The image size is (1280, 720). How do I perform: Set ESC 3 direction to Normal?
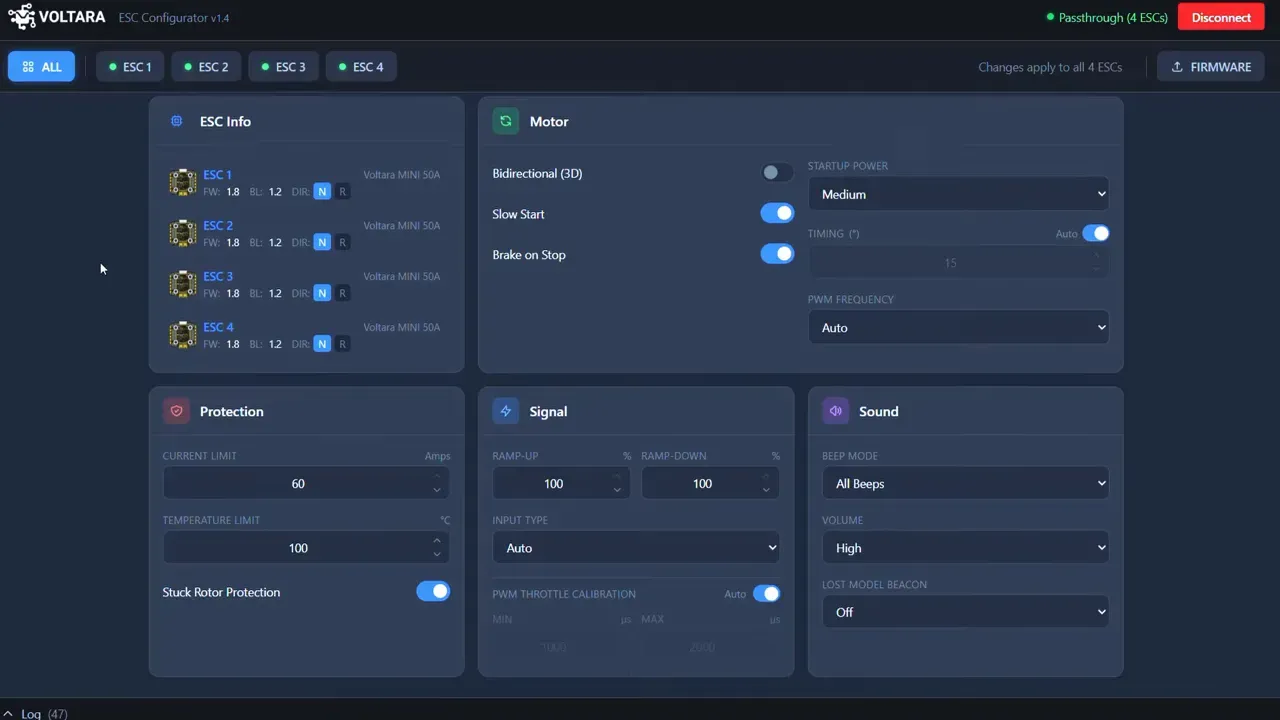(x=322, y=293)
